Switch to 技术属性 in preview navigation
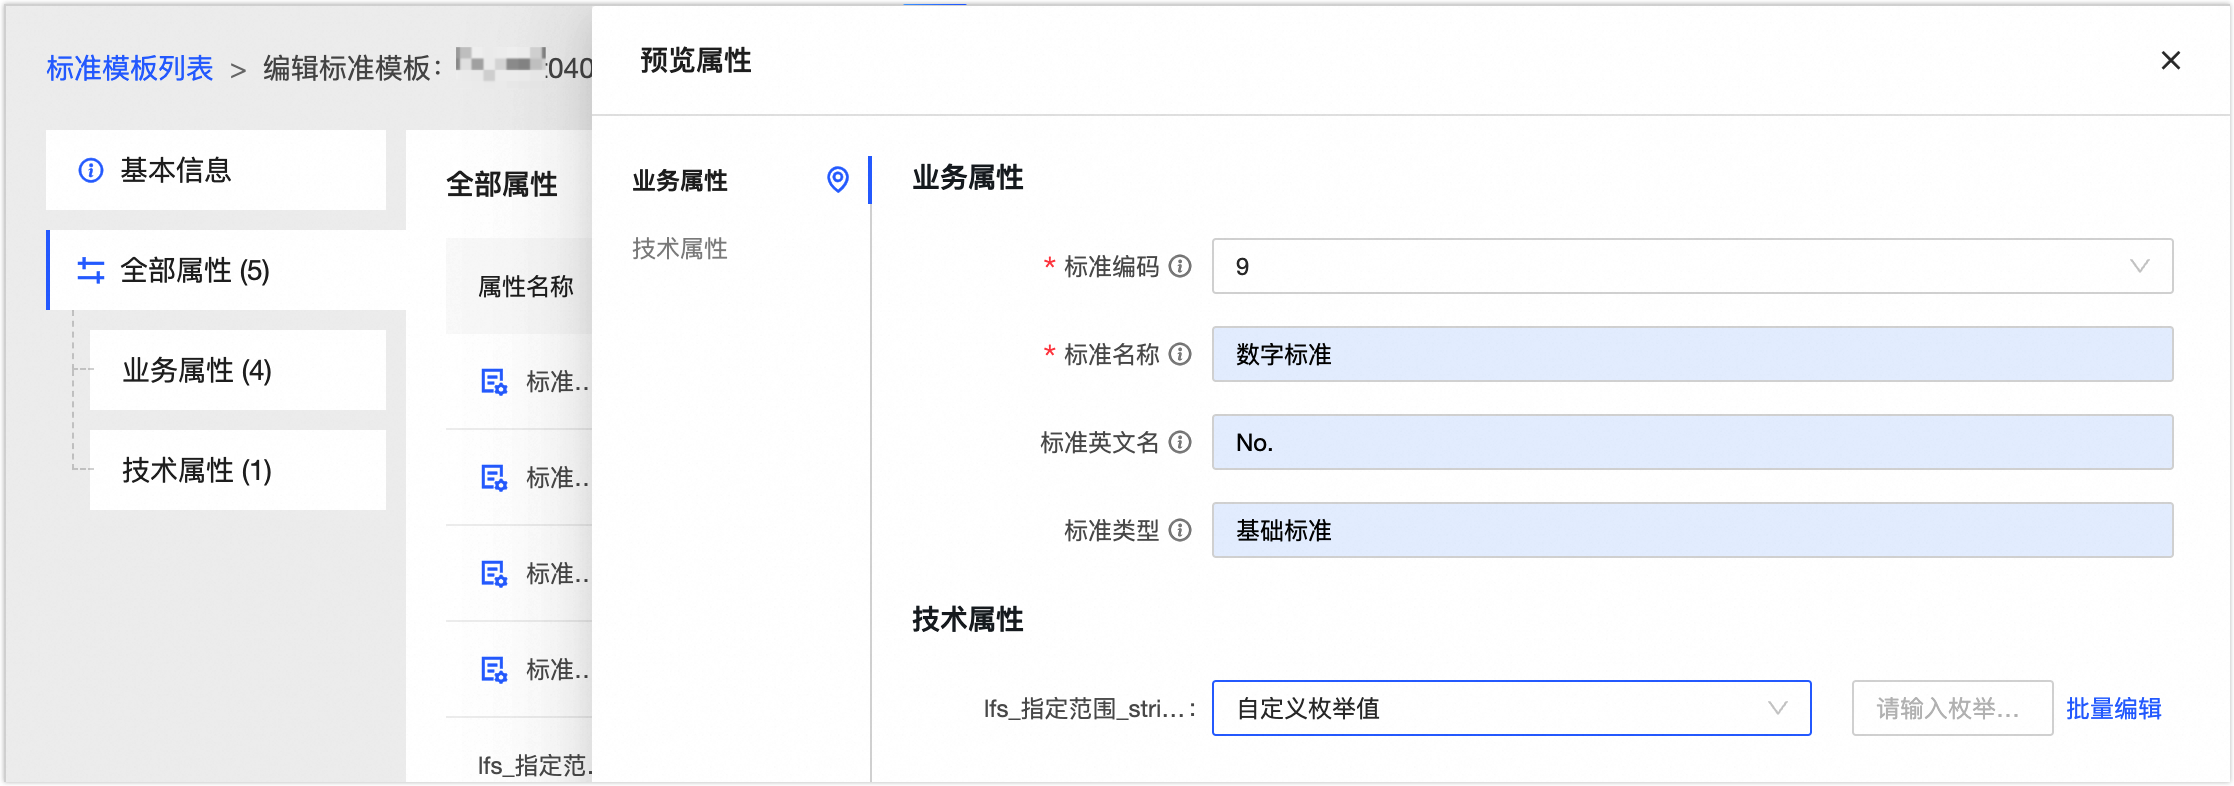Image resolution: width=2234 pixels, height=786 pixels. [x=680, y=249]
